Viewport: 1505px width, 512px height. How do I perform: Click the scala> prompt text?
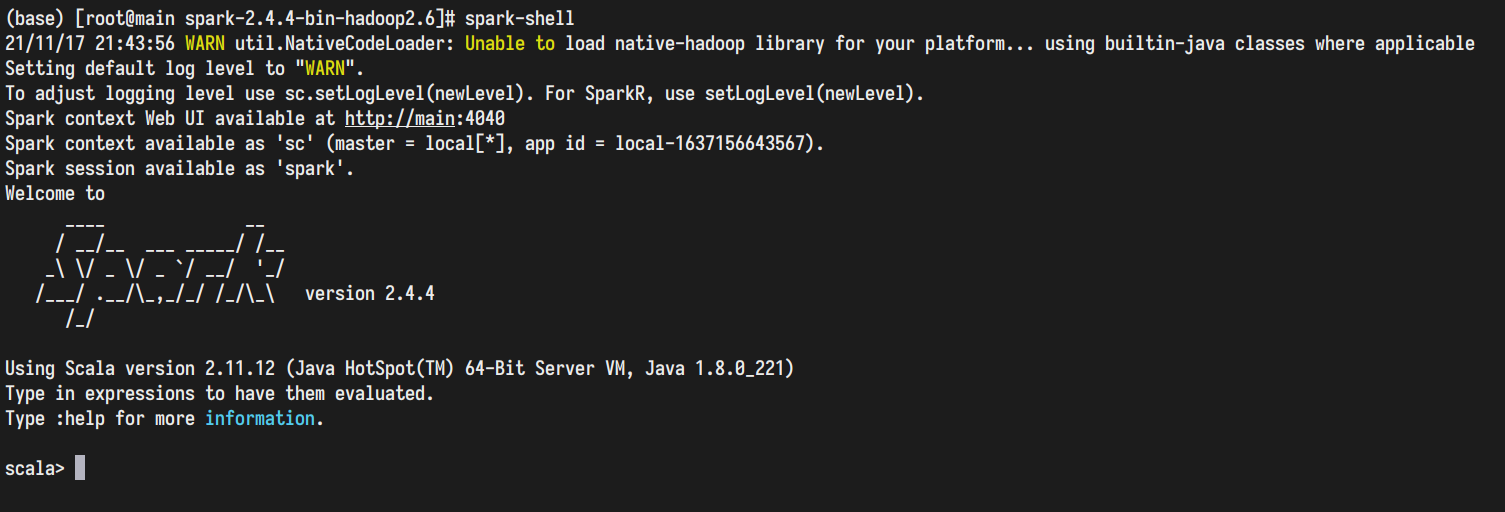tap(35, 469)
